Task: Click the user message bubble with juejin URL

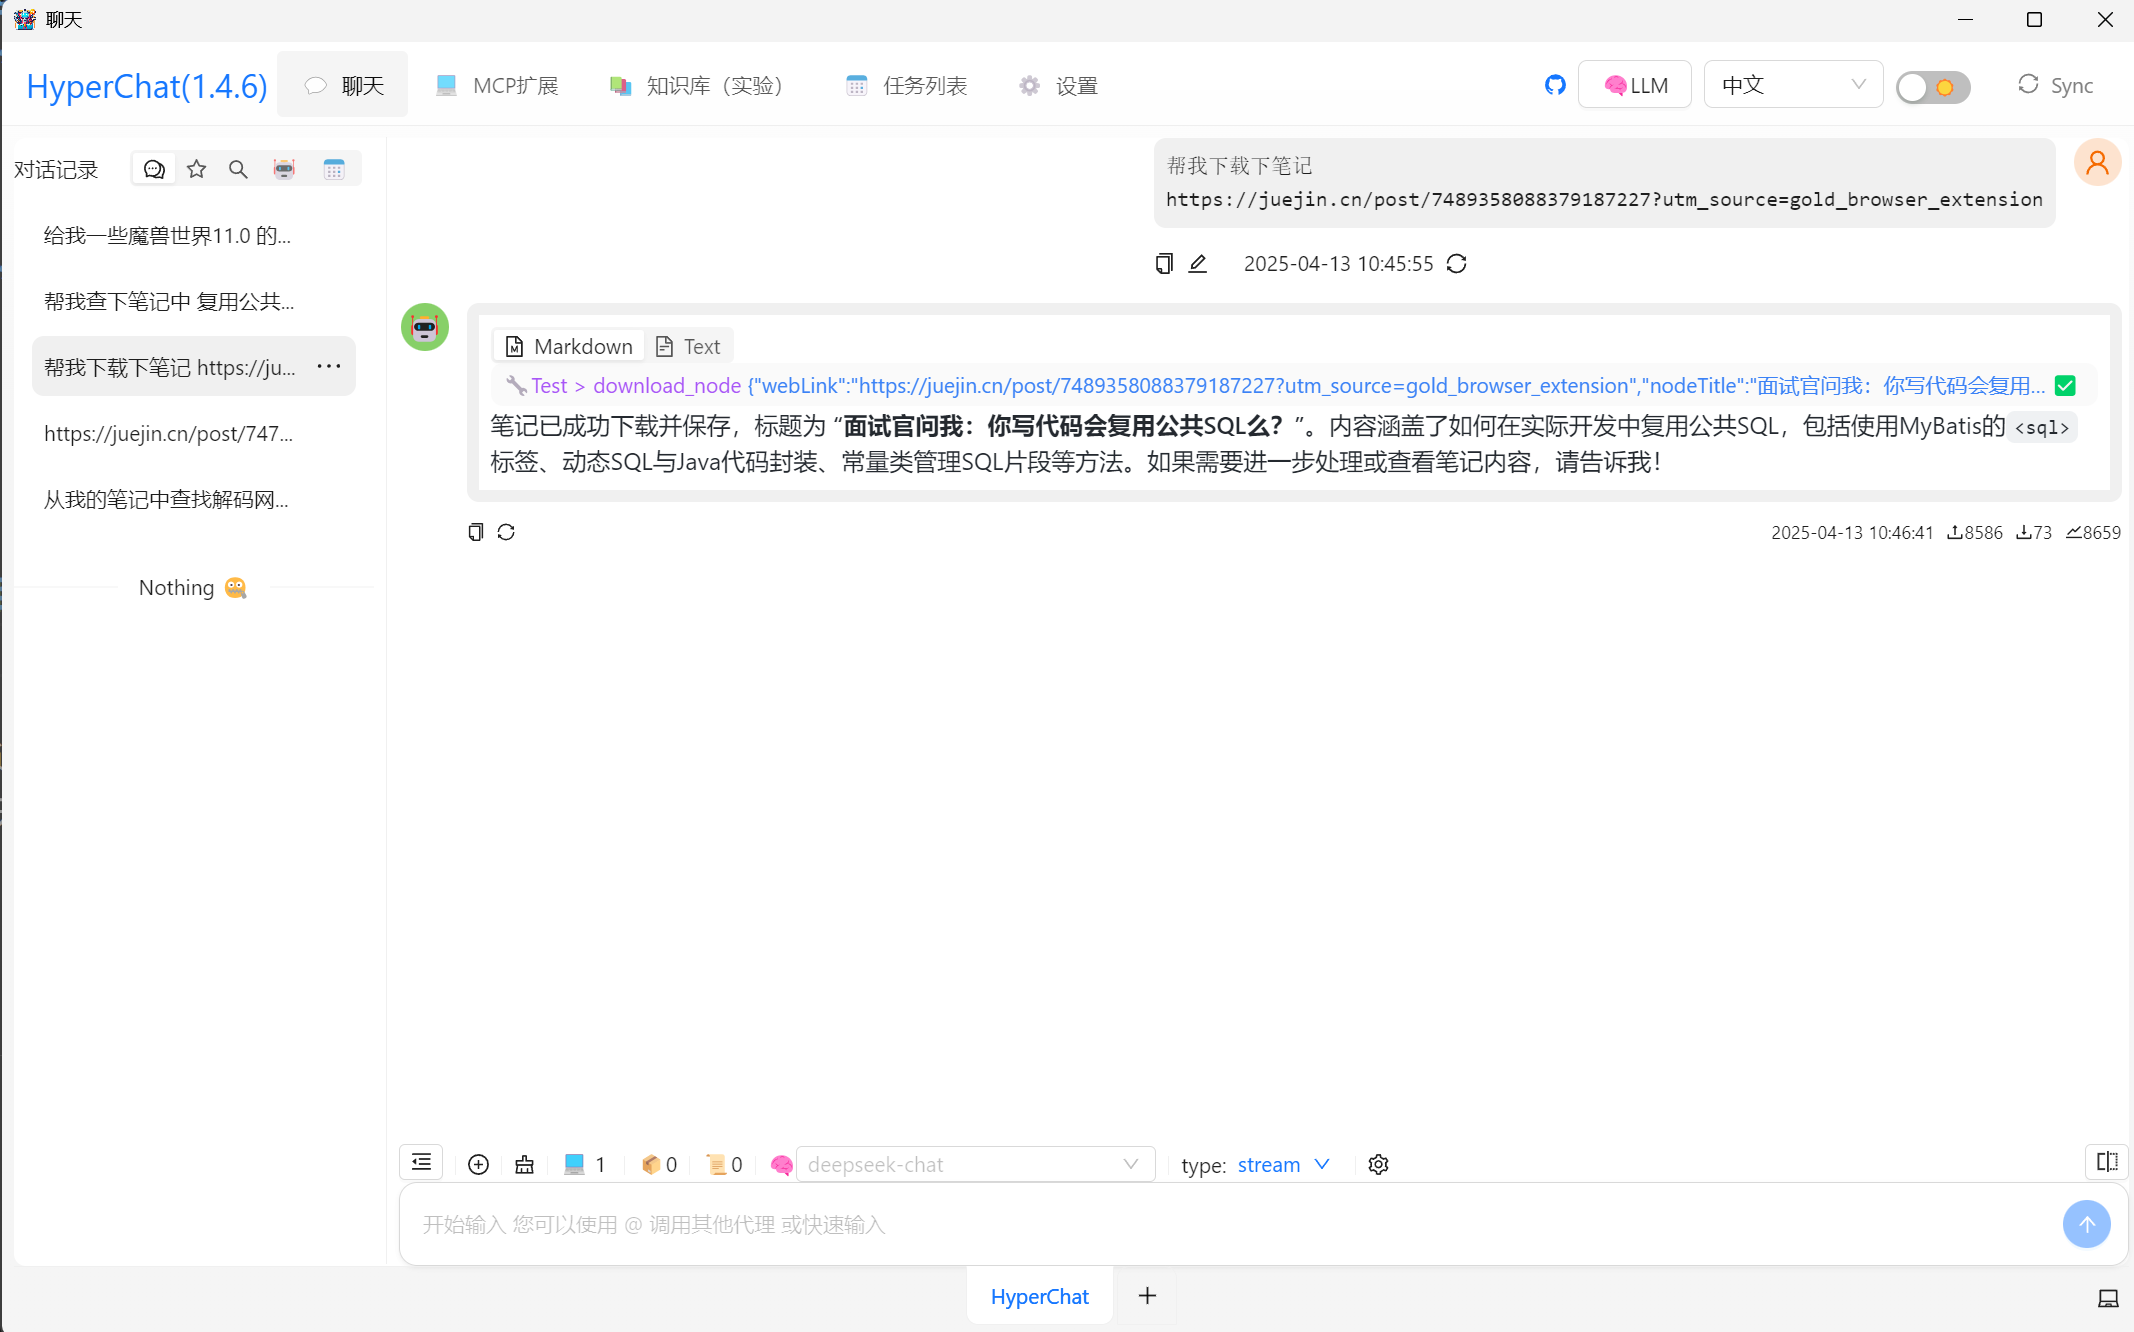Action: tap(1604, 183)
